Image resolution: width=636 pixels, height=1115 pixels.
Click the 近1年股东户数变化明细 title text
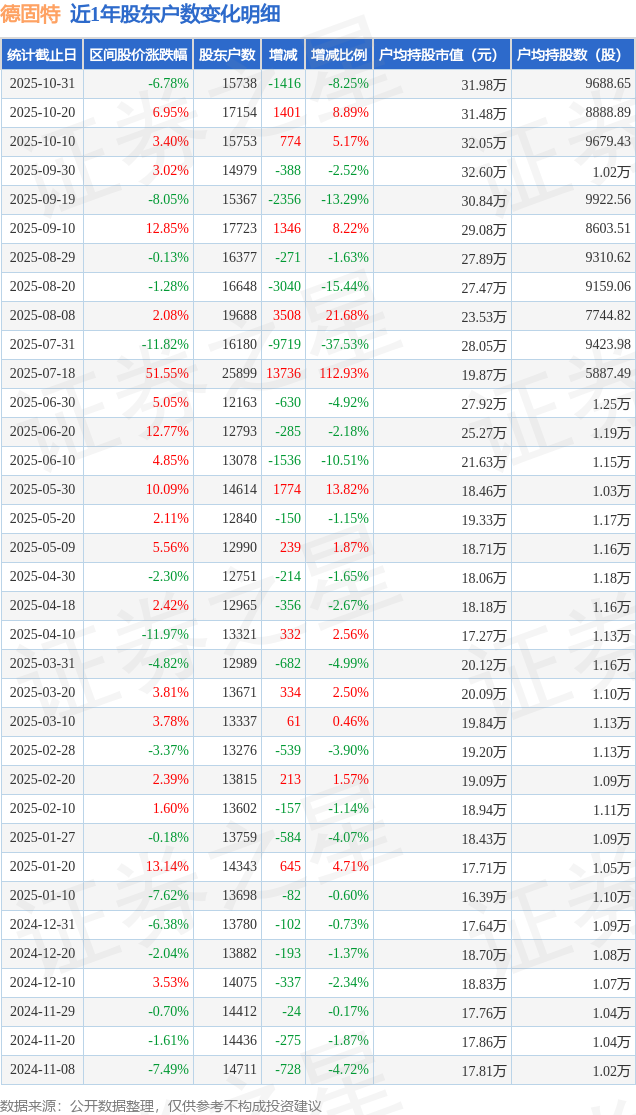tap(175, 14)
